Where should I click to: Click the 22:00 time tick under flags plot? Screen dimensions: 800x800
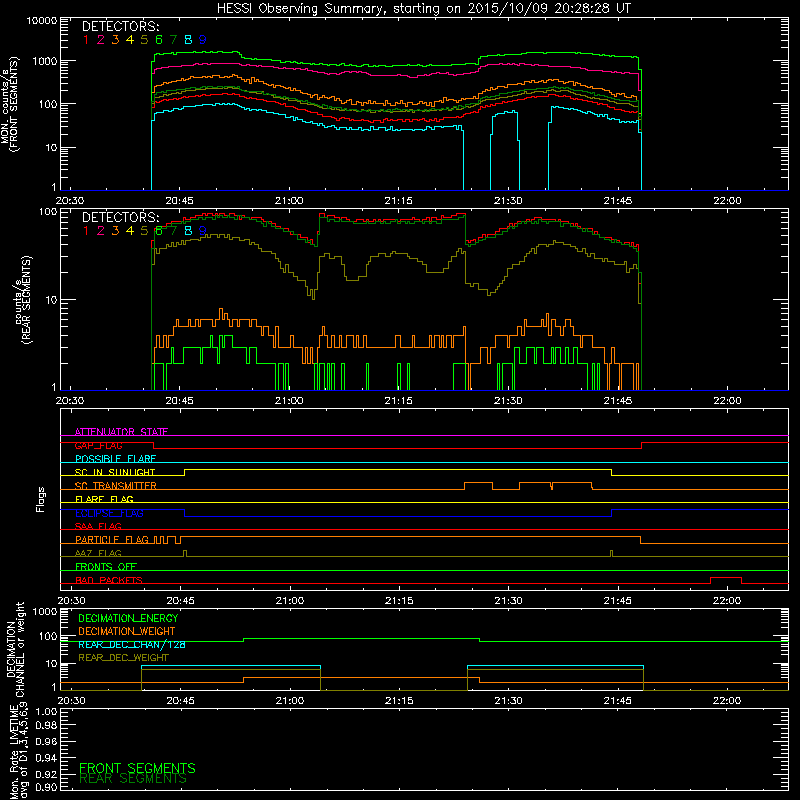[727, 601]
